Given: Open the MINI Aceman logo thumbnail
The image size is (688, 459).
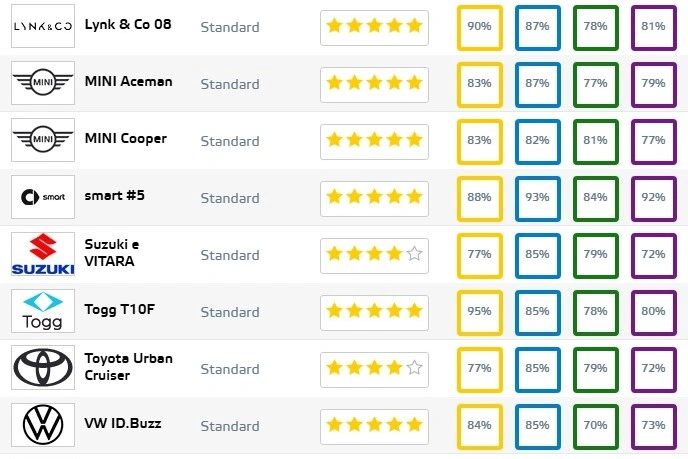Looking at the screenshot, I should pos(43,83).
